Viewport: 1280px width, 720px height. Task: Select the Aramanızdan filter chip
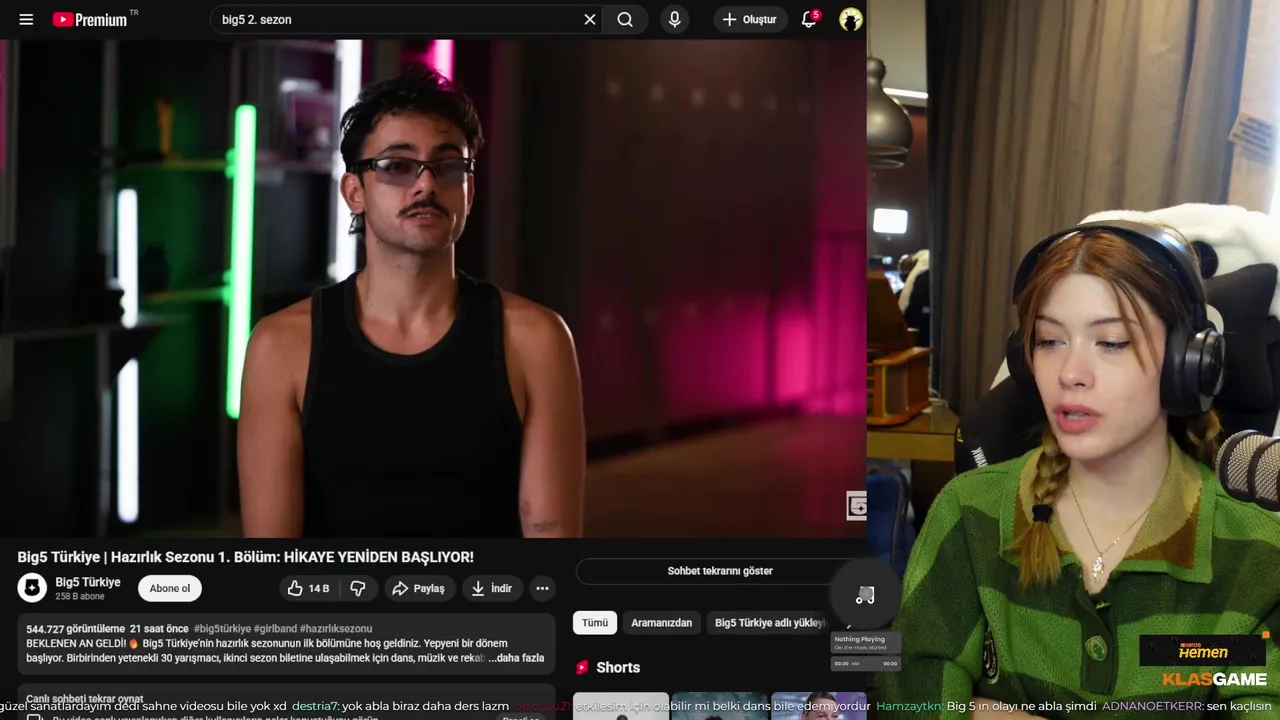661,622
